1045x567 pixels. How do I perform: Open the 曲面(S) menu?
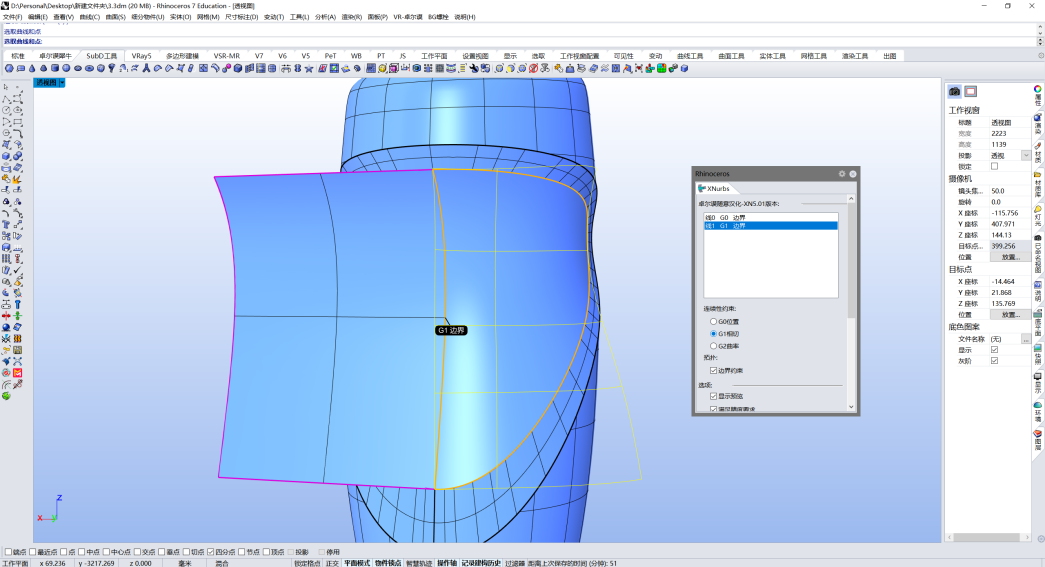click(115, 17)
